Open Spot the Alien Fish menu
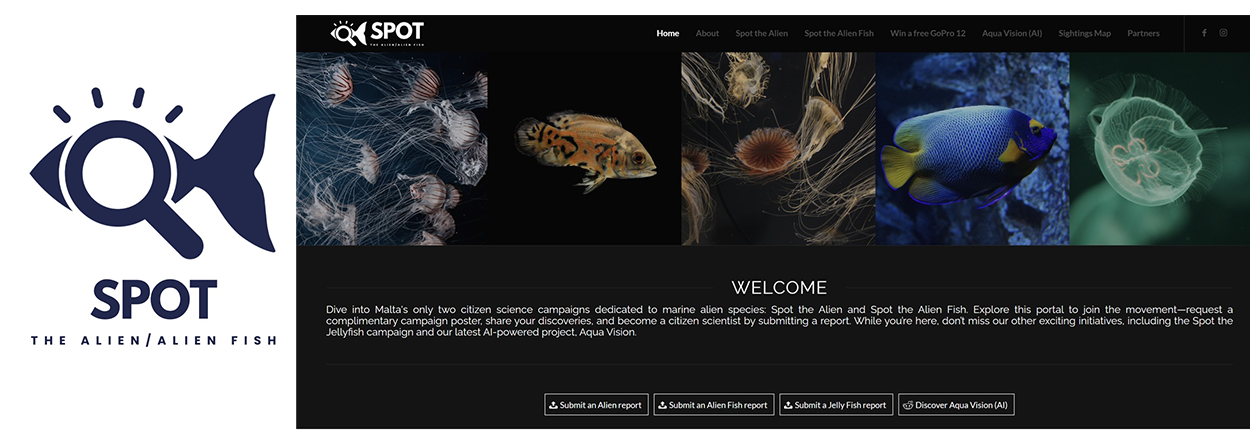The height and width of the screenshot is (447, 1250). click(x=838, y=33)
